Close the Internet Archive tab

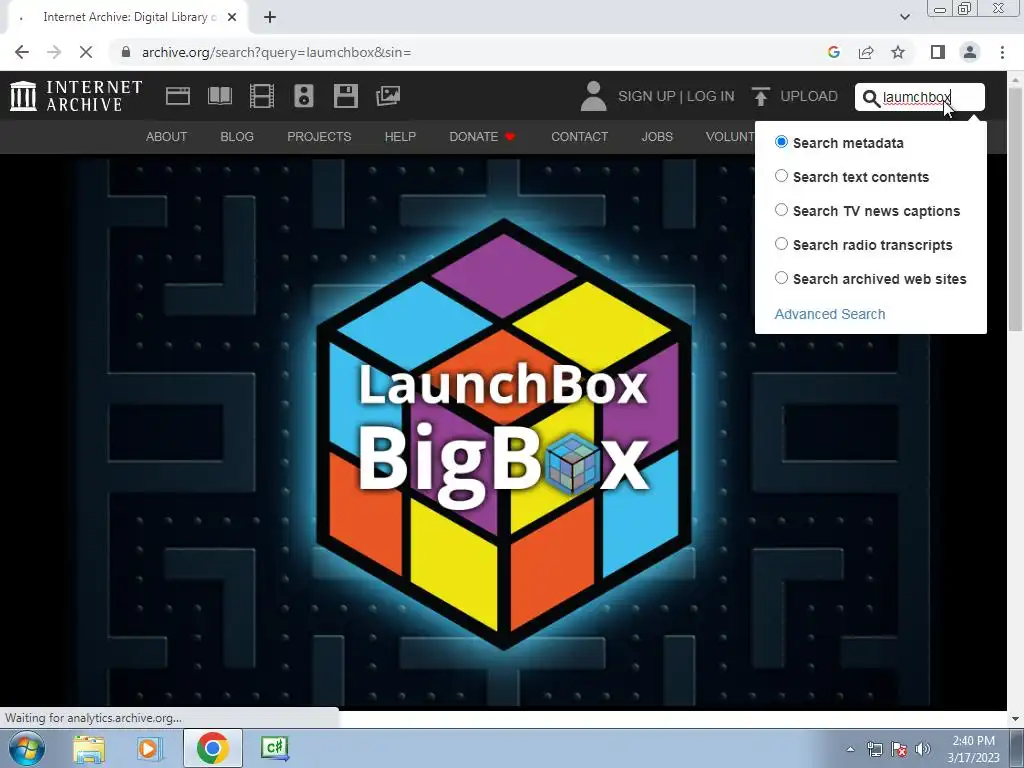point(232,17)
